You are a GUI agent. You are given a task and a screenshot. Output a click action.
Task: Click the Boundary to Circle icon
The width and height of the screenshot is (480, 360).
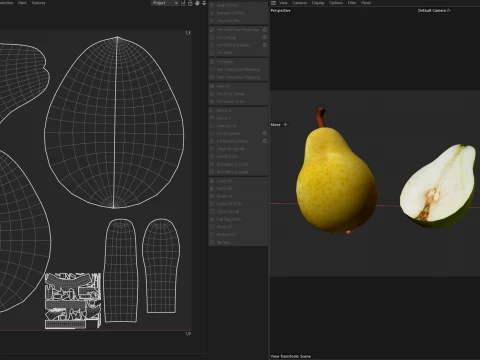pyautogui.click(x=212, y=164)
